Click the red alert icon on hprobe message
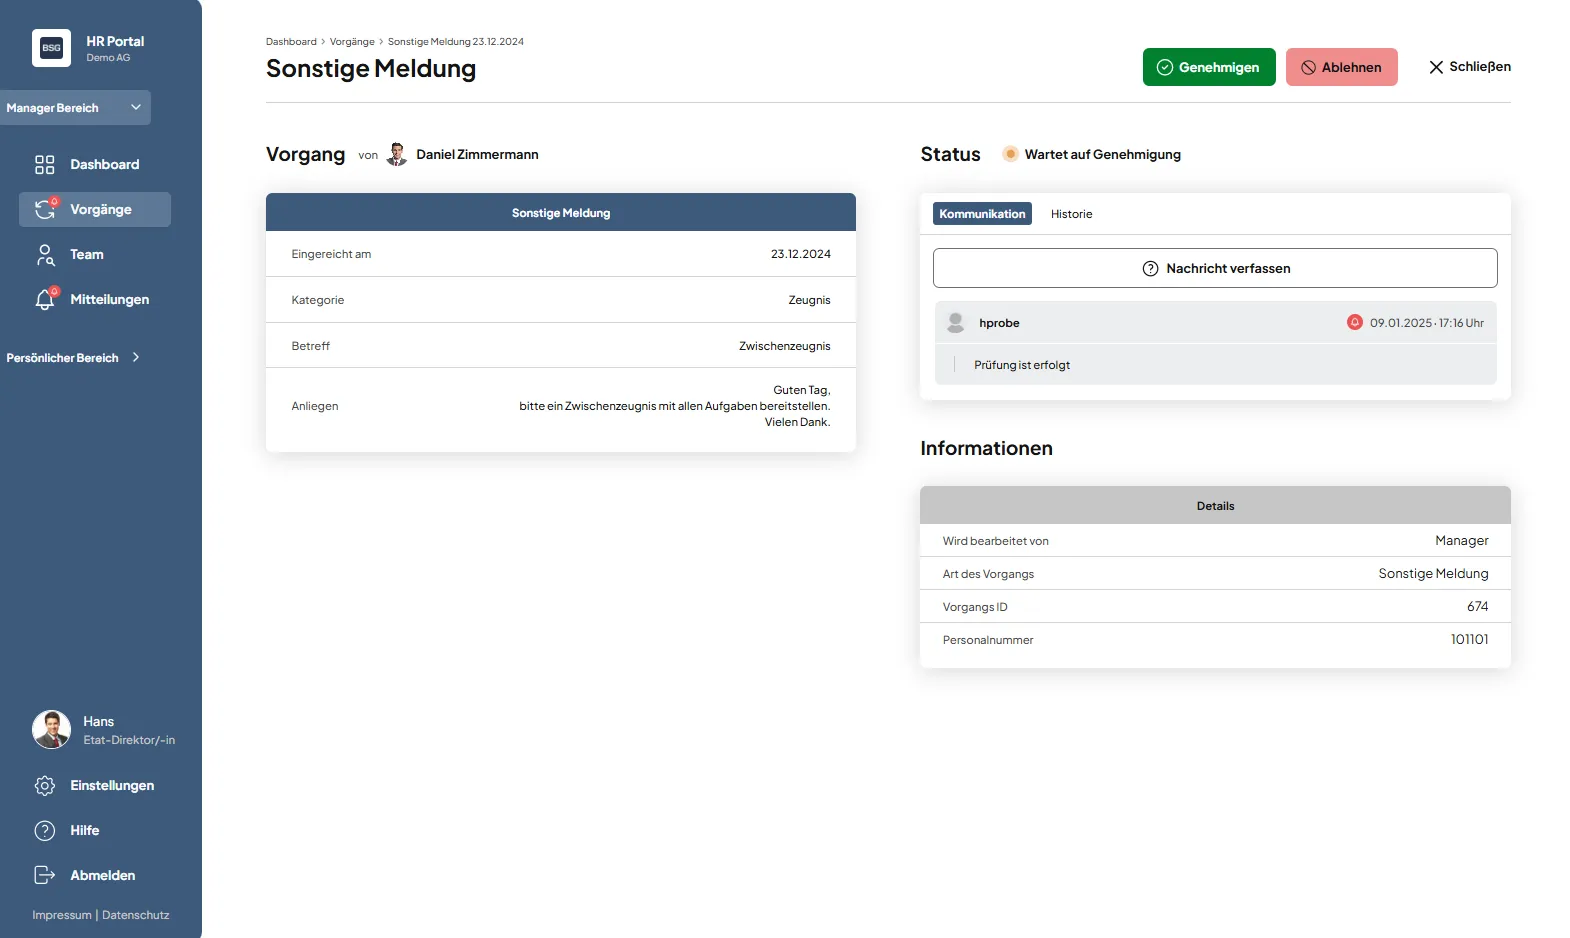The image size is (1570, 938). [x=1354, y=322]
